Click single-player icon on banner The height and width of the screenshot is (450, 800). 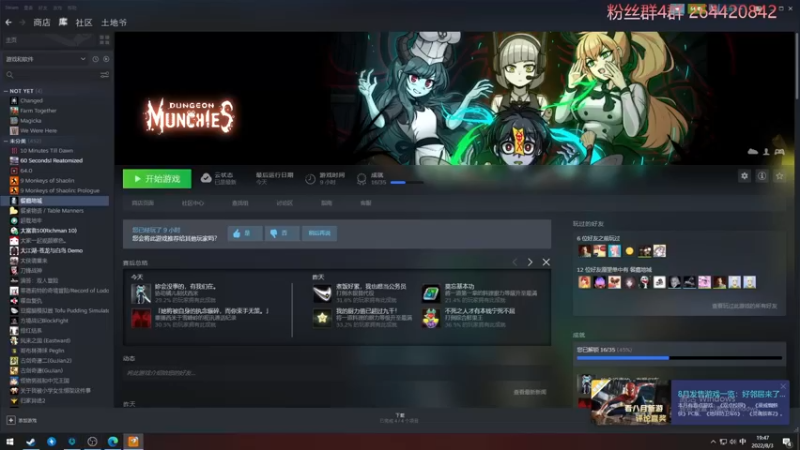[x=766, y=152]
